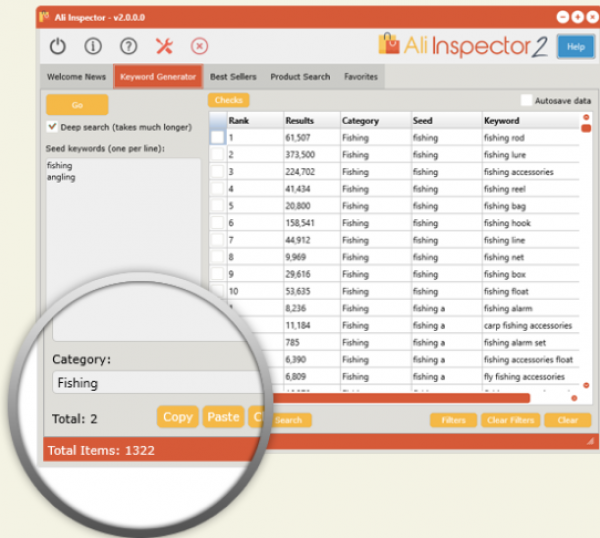Switch to the Product Search tab

point(300,77)
